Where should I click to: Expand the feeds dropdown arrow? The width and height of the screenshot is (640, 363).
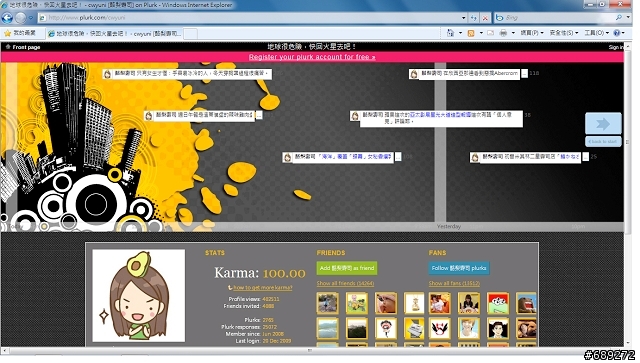(481, 33)
